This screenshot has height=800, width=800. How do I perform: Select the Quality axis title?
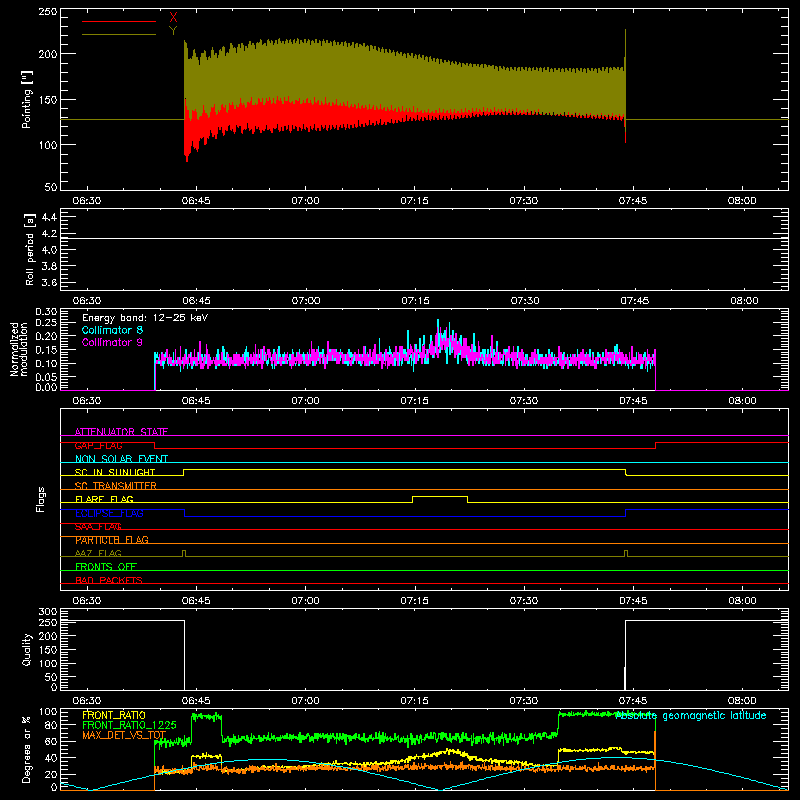point(27,649)
